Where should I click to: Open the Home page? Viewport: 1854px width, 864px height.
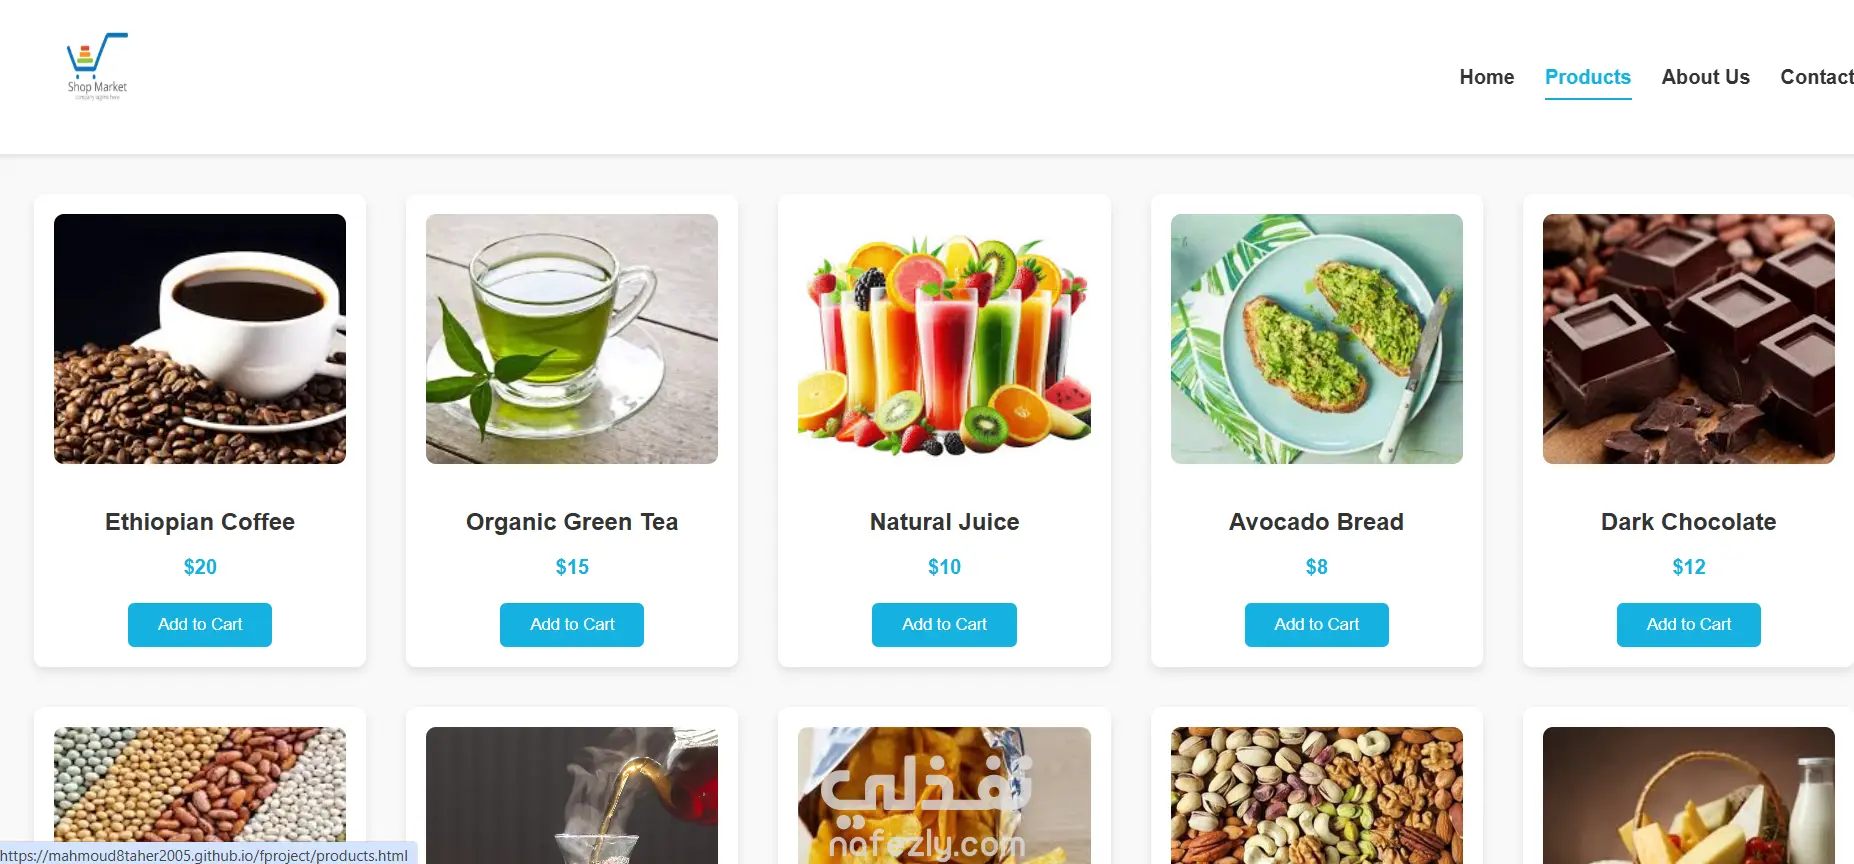[x=1486, y=77]
